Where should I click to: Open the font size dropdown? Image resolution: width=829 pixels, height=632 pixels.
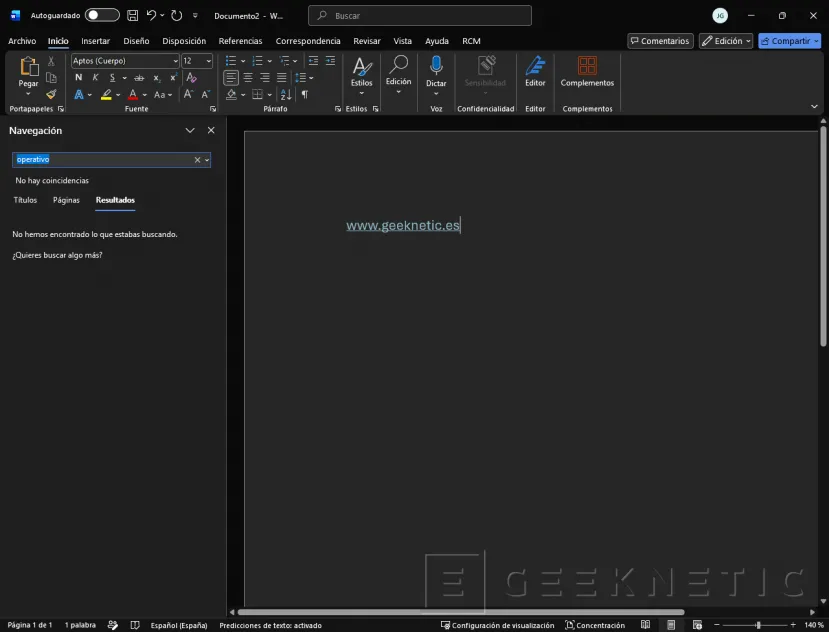[208, 61]
